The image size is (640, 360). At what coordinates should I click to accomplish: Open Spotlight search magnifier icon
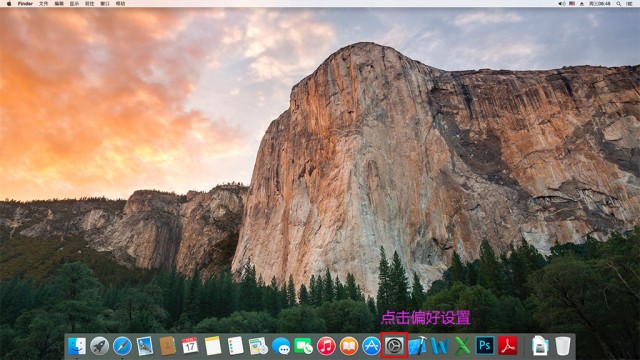click(x=619, y=3)
